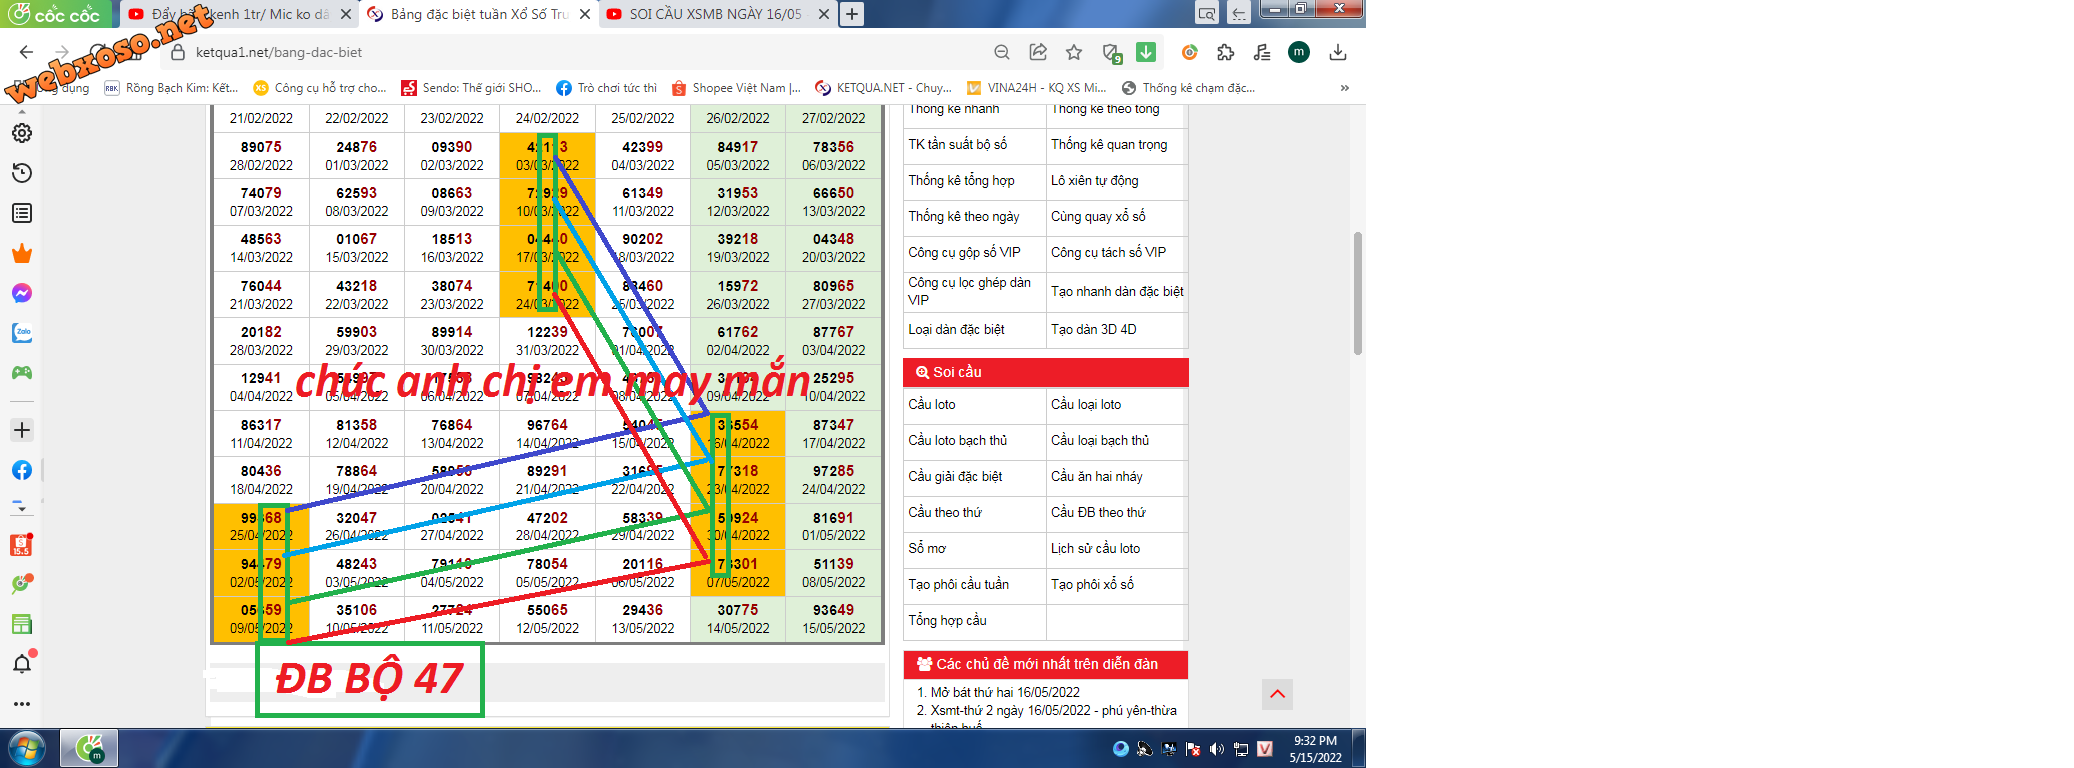Open the notifications bell in sidebar

(x=21, y=664)
